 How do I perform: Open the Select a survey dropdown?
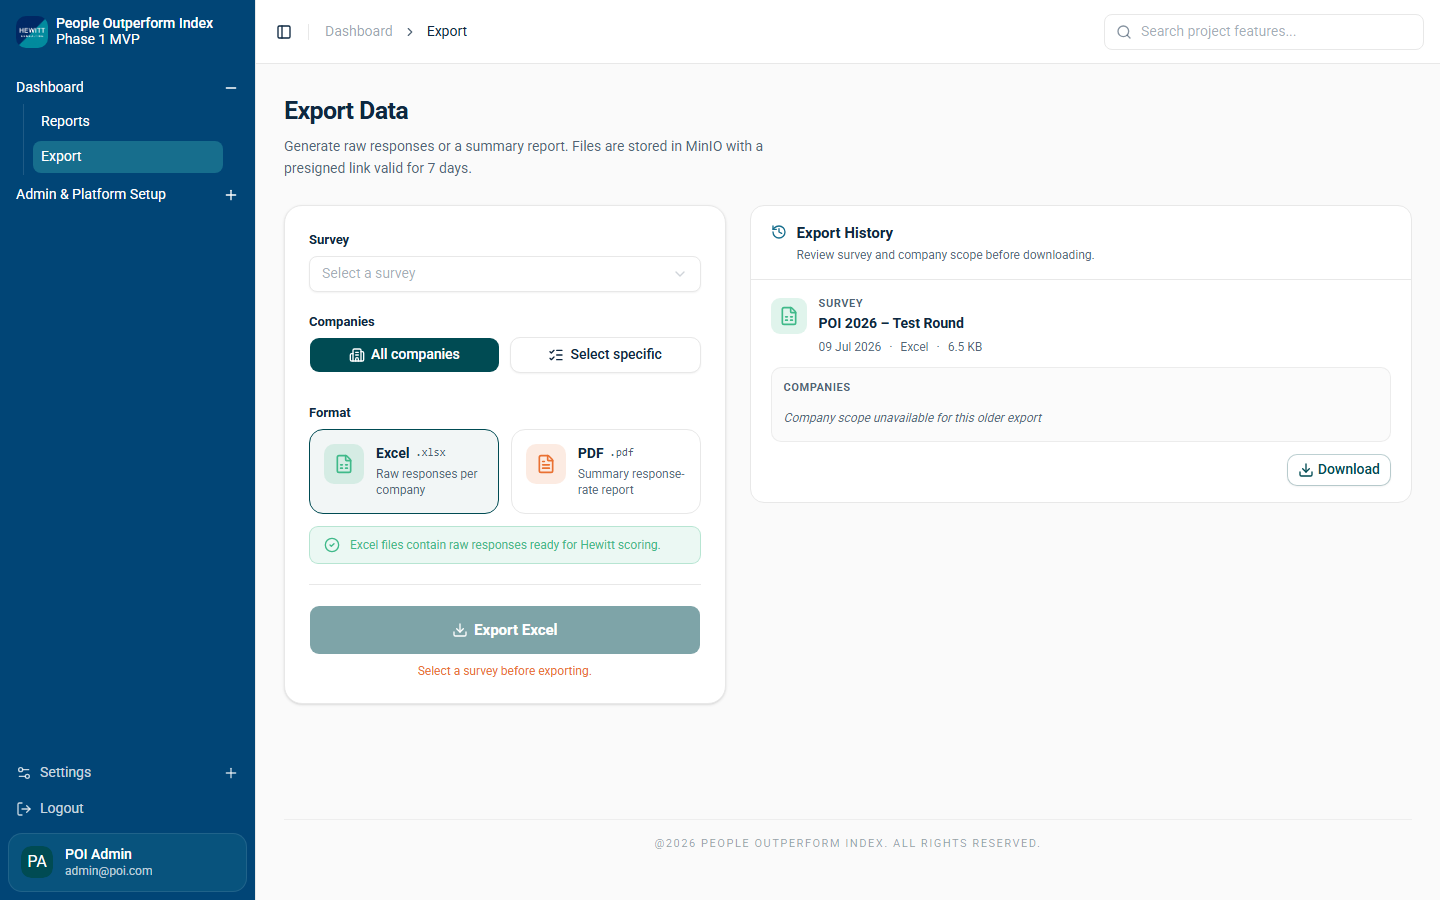pyautogui.click(x=505, y=274)
